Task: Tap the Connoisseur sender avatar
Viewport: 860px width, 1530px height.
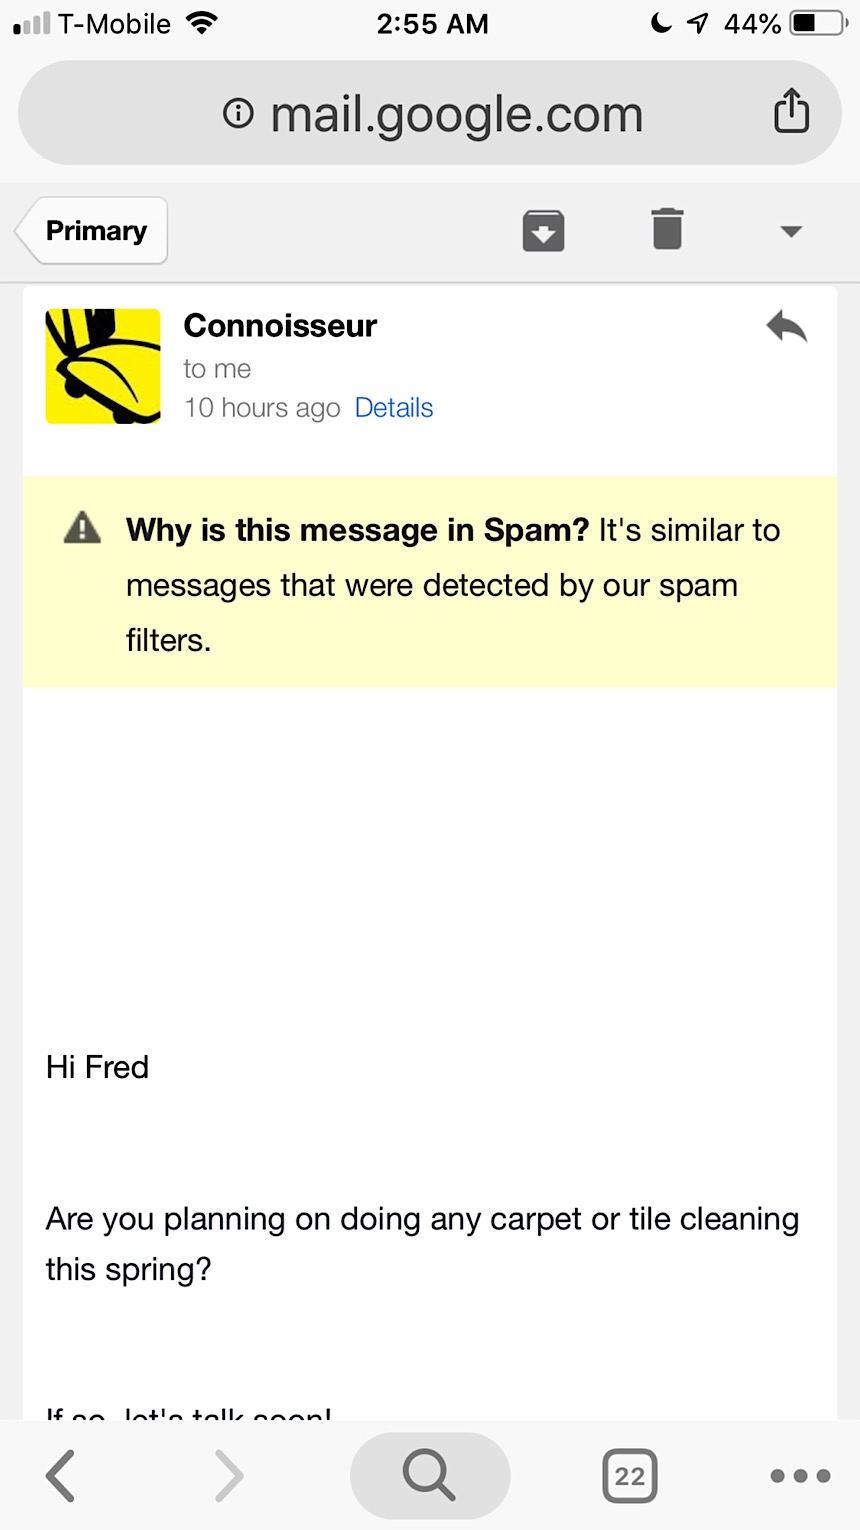Action: (x=103, y=366)
